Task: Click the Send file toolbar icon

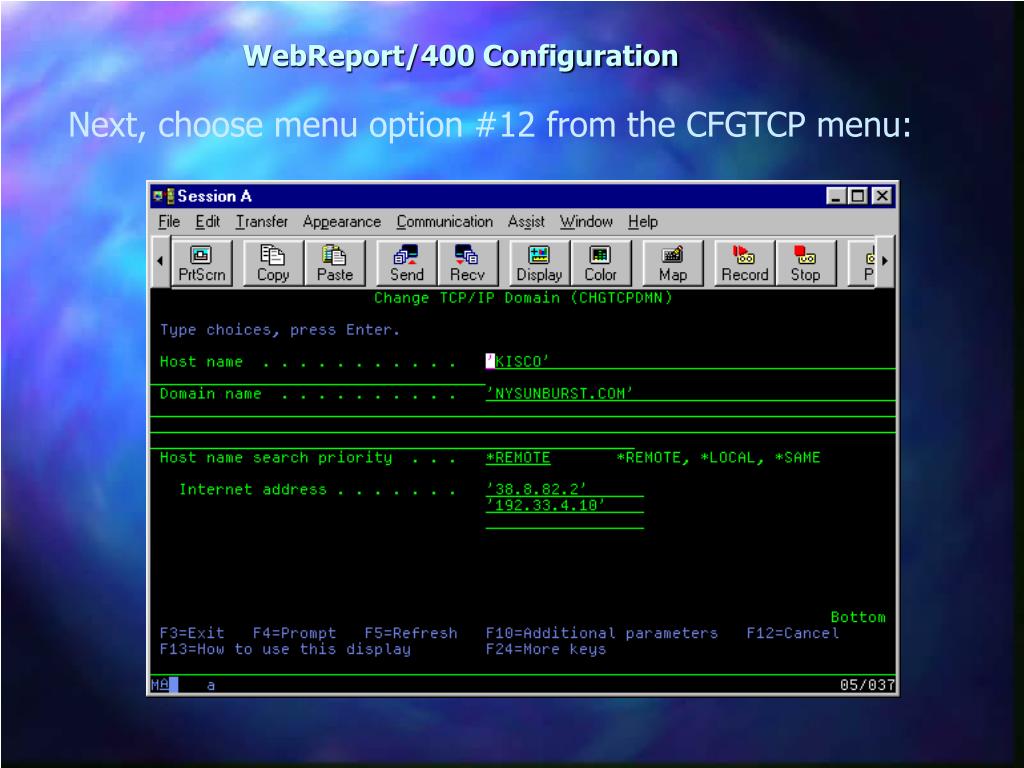Action: [406, 263]
